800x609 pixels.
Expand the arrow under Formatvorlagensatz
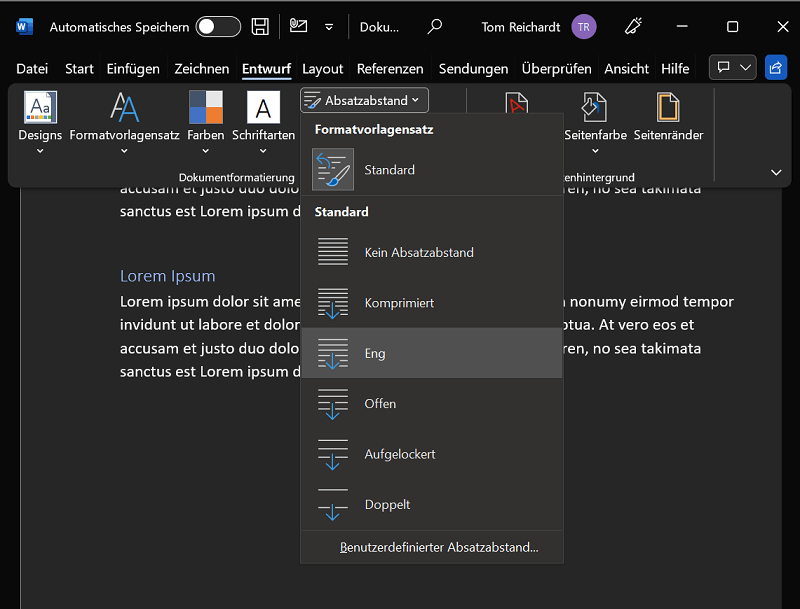(x=124, y=151)
